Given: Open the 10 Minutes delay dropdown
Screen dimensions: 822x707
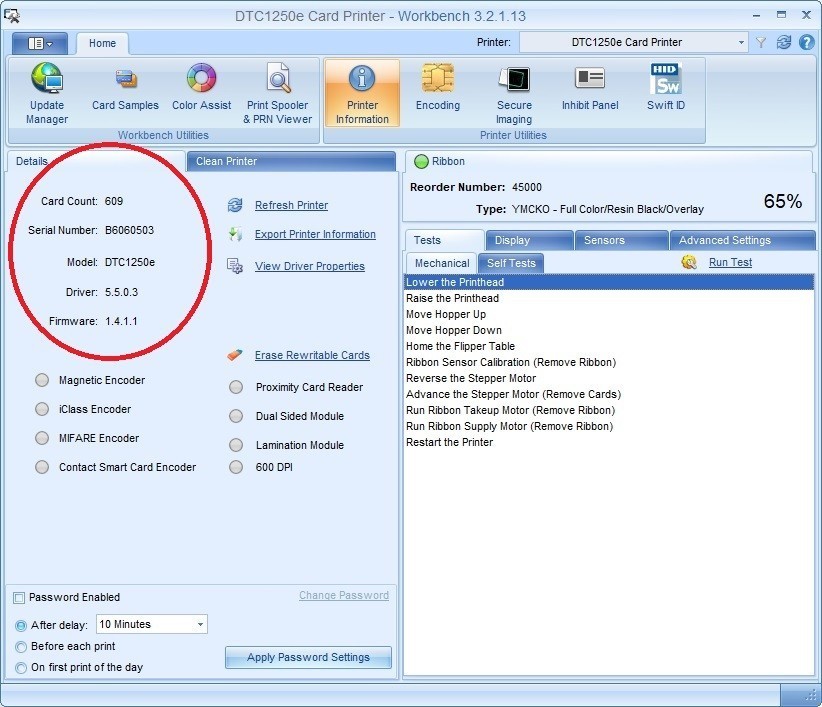Looking at the screenshot, I should (201, 624).
